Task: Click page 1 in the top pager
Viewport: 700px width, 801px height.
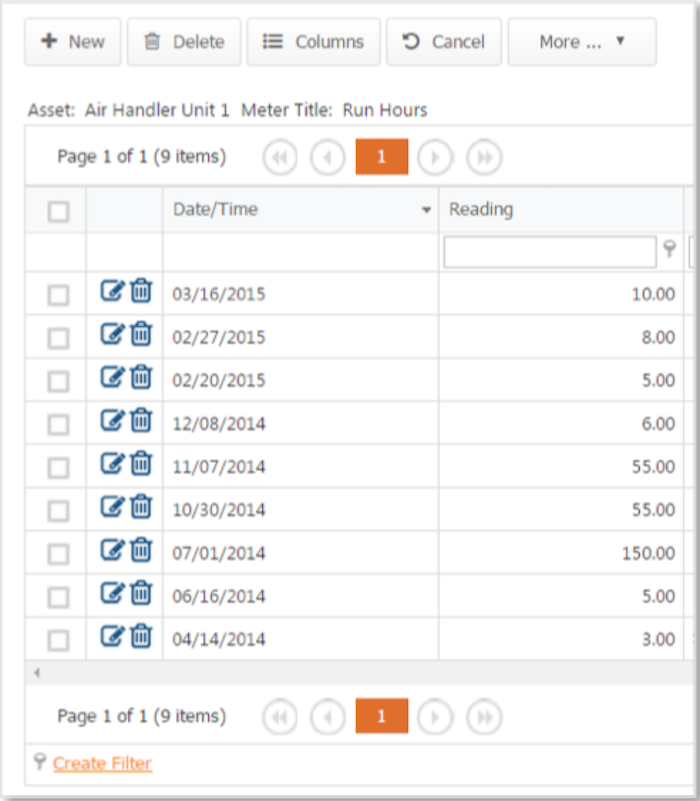Action: click(381, 157)
